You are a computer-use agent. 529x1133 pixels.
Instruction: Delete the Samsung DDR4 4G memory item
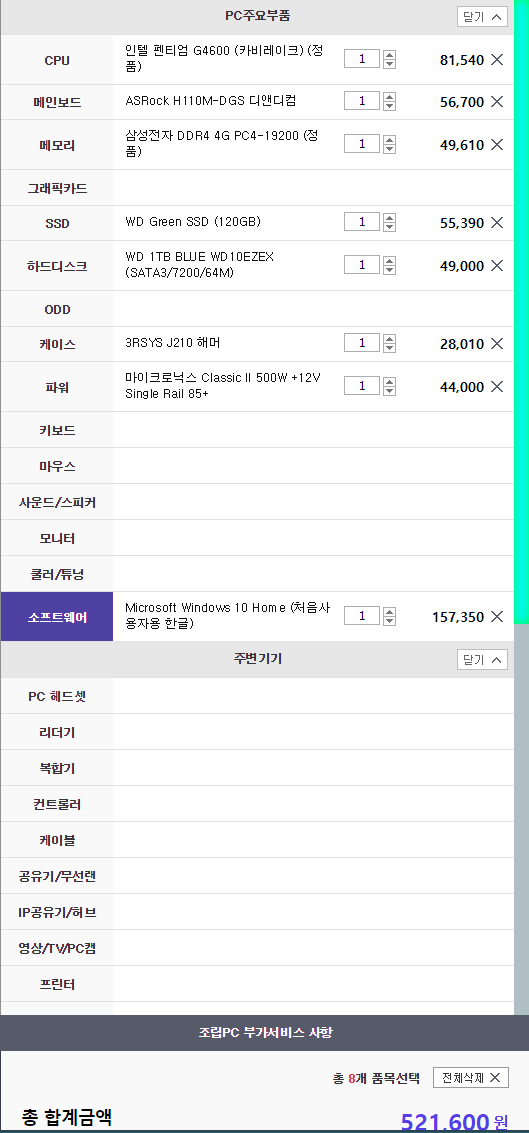pos(496,145)
